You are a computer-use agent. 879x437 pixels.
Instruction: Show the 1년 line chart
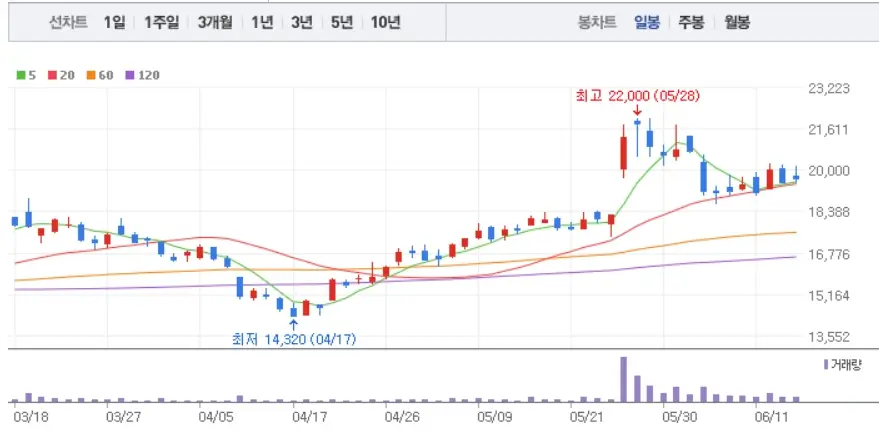(x=262, y=22)
